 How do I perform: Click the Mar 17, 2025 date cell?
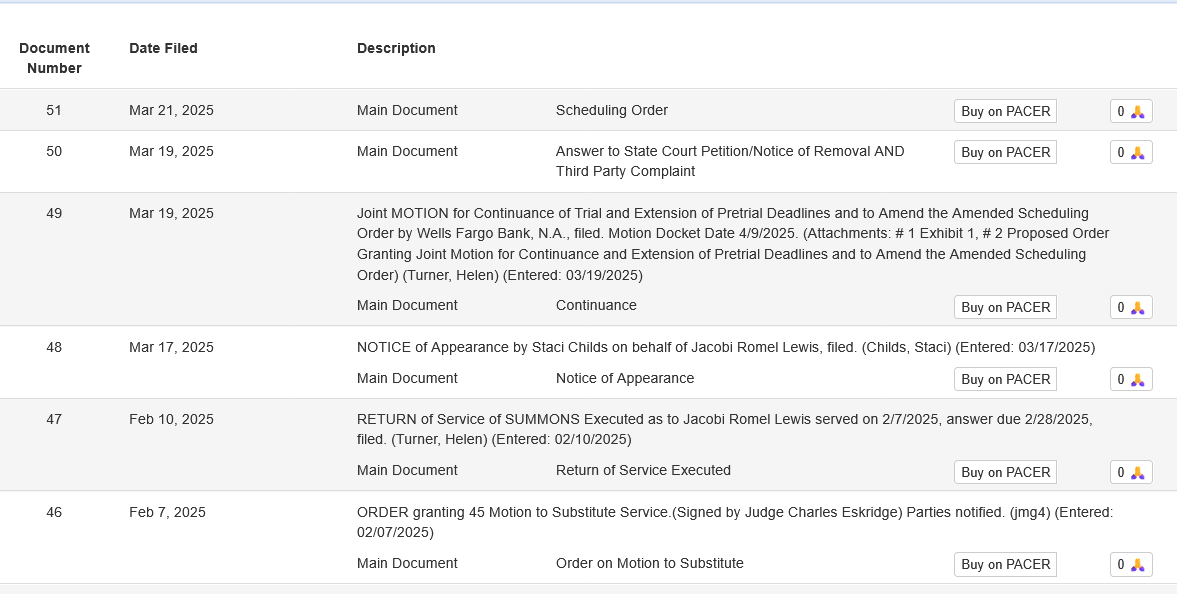tap(171, 347)
